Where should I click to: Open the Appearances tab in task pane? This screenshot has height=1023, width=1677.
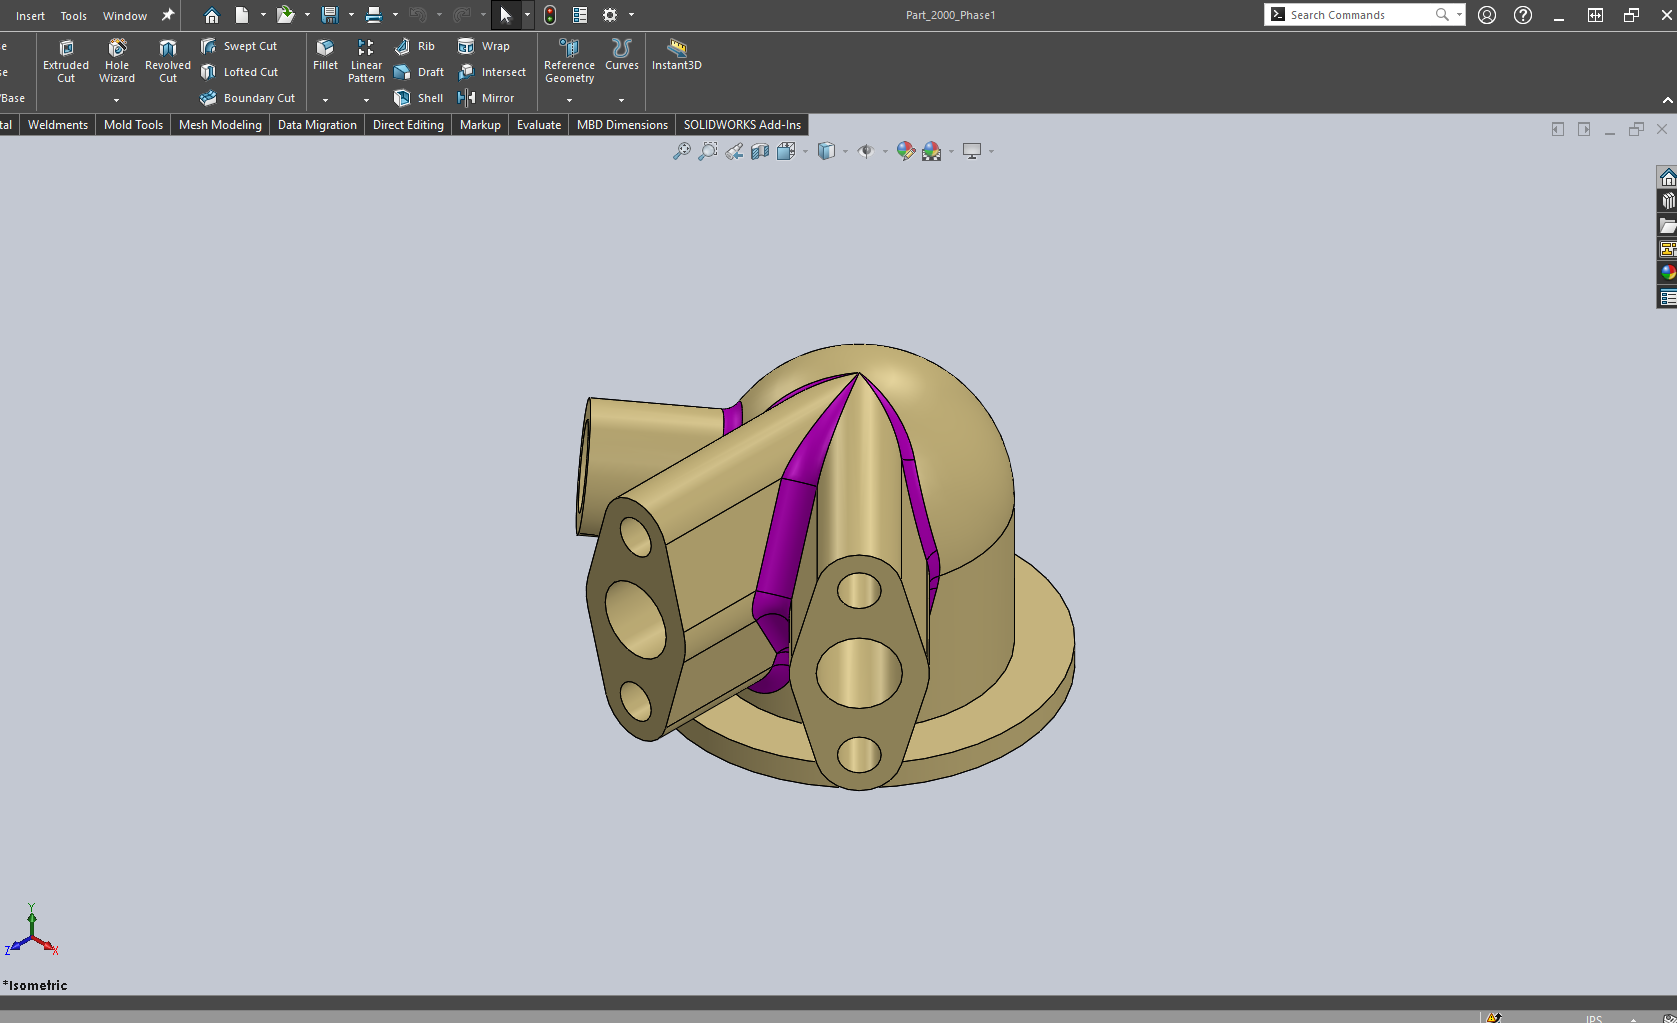[1667, 272]
